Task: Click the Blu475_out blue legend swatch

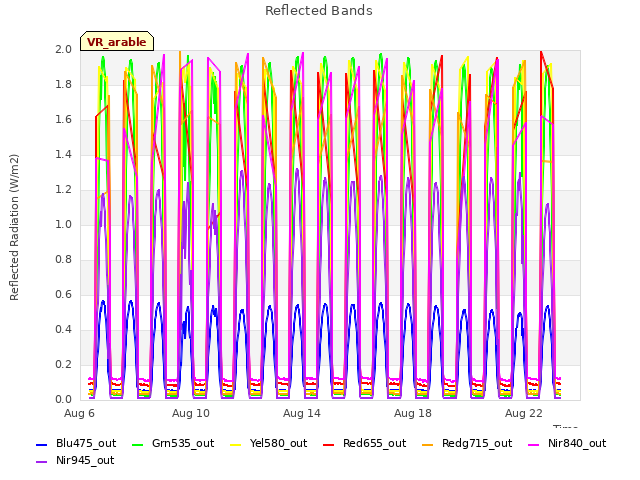Action: [x=42, y=445]
